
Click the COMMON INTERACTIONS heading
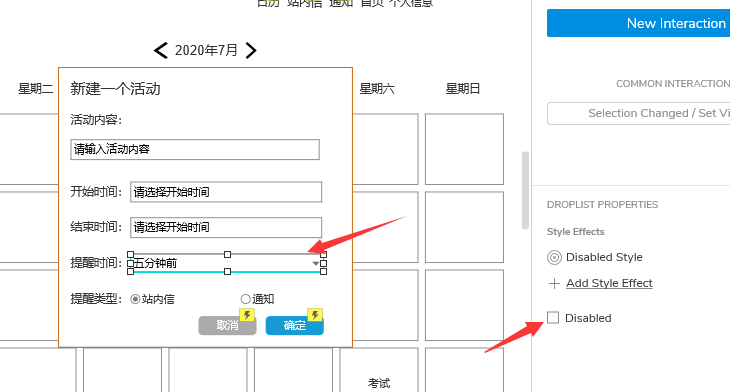673,84
